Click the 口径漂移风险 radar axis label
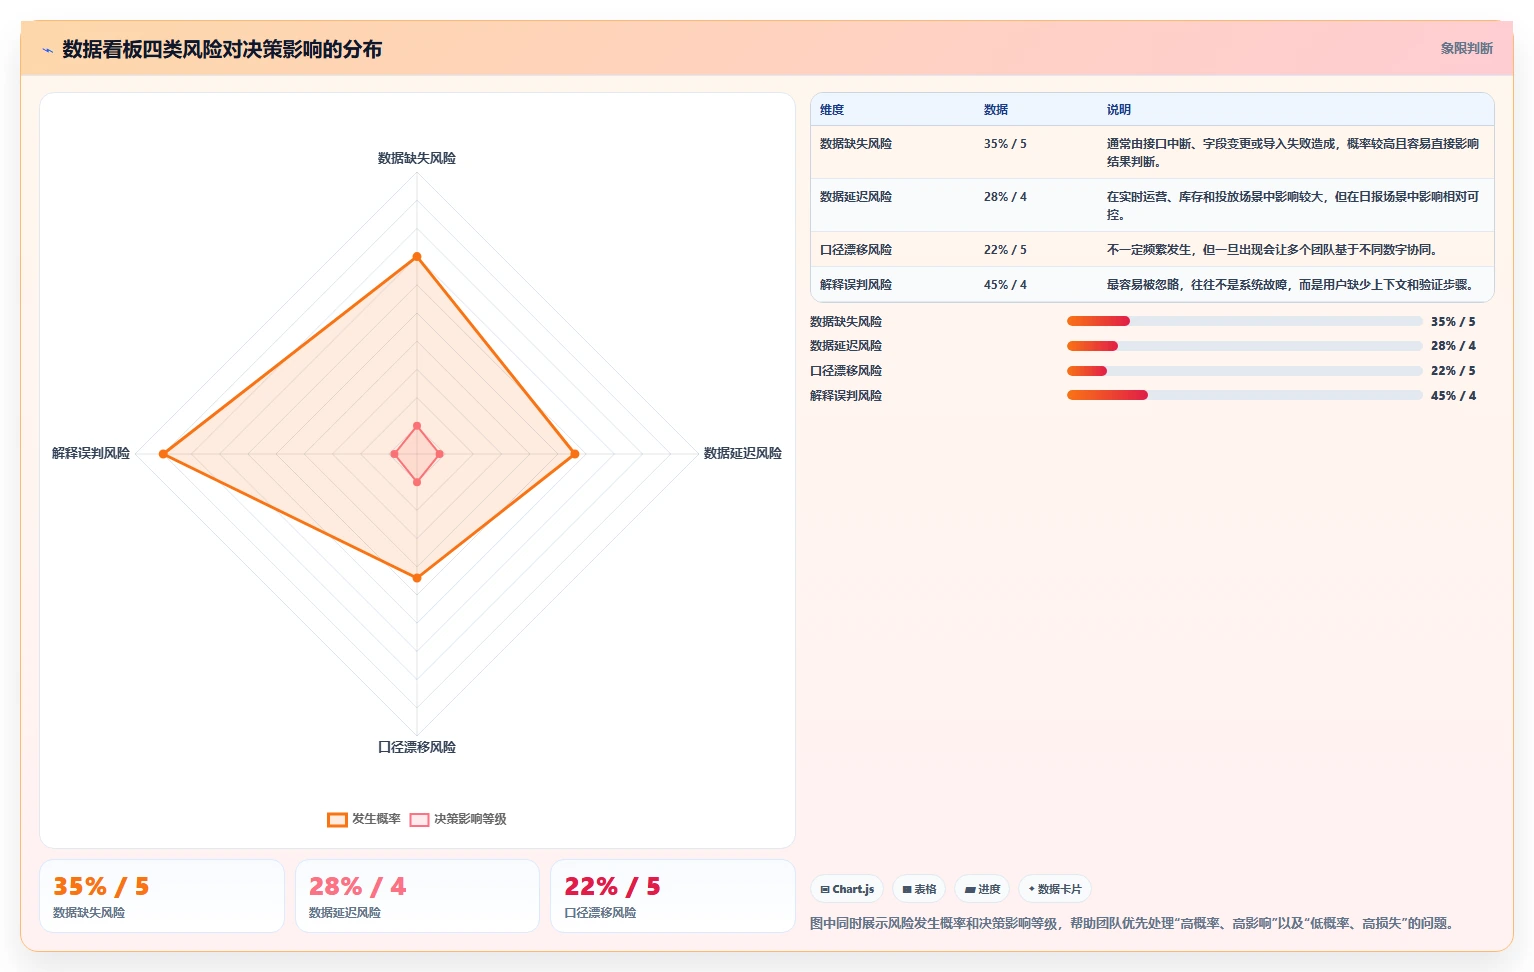The height and width of the screenshot is (972, 1534). pyautogui.click(x=417, y=747)
